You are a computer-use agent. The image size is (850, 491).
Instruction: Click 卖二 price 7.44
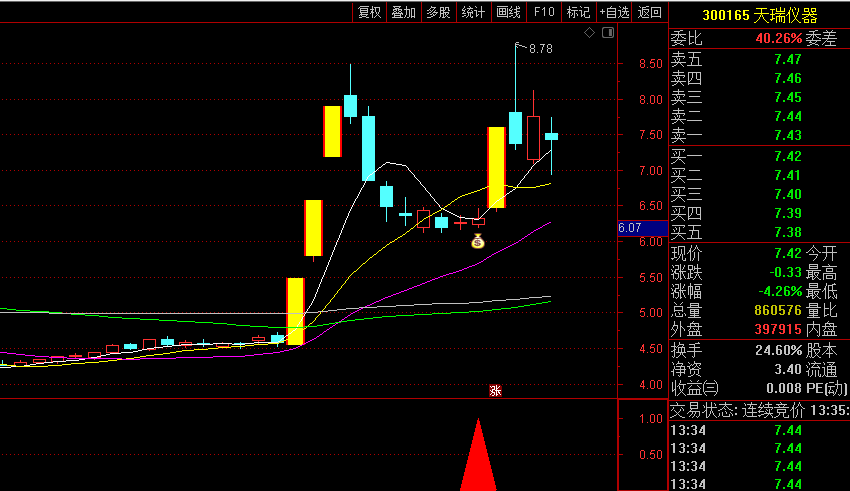tap(788, 117)
